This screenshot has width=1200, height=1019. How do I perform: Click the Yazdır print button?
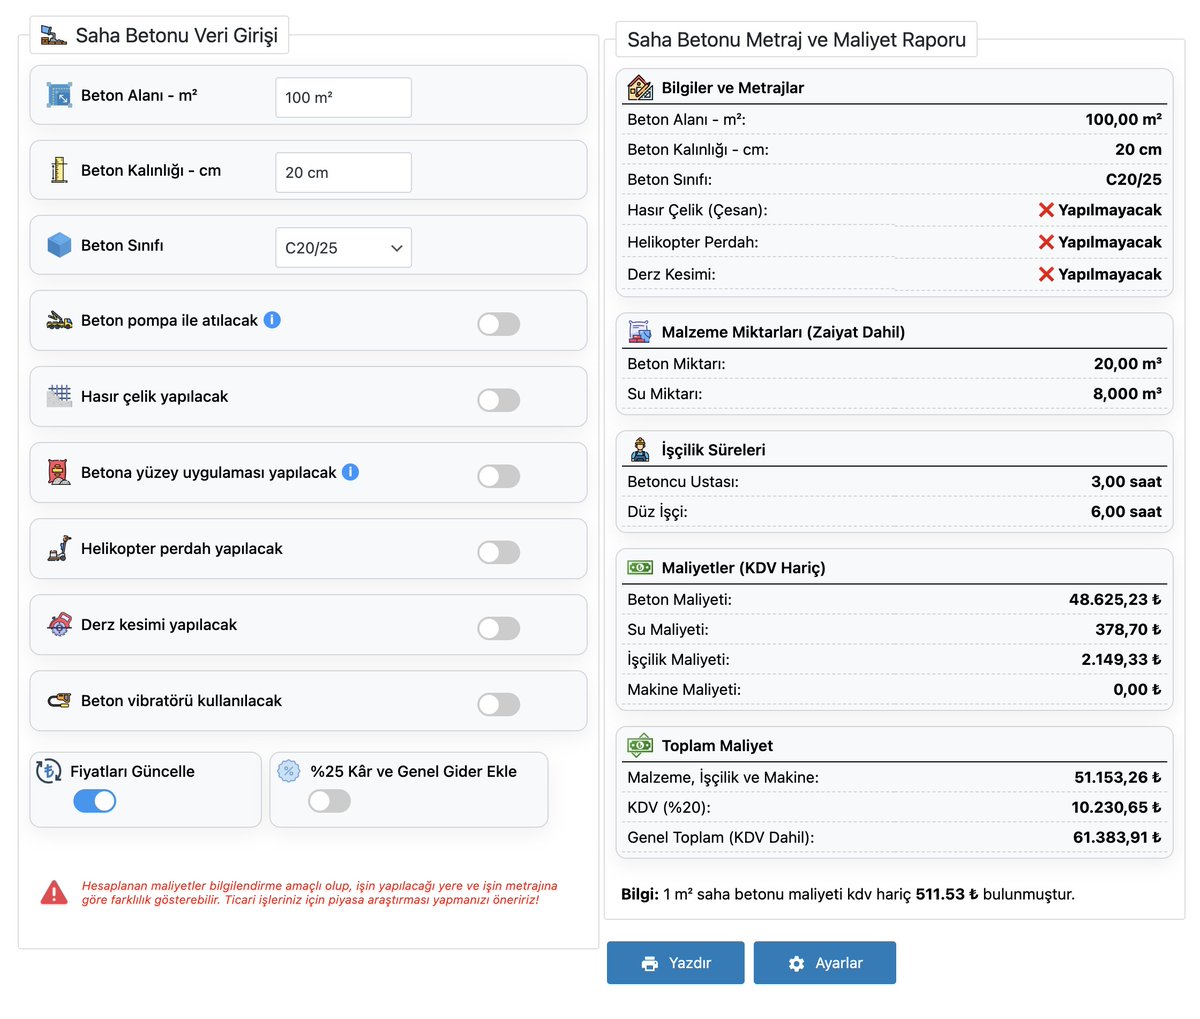coord(675,963)
